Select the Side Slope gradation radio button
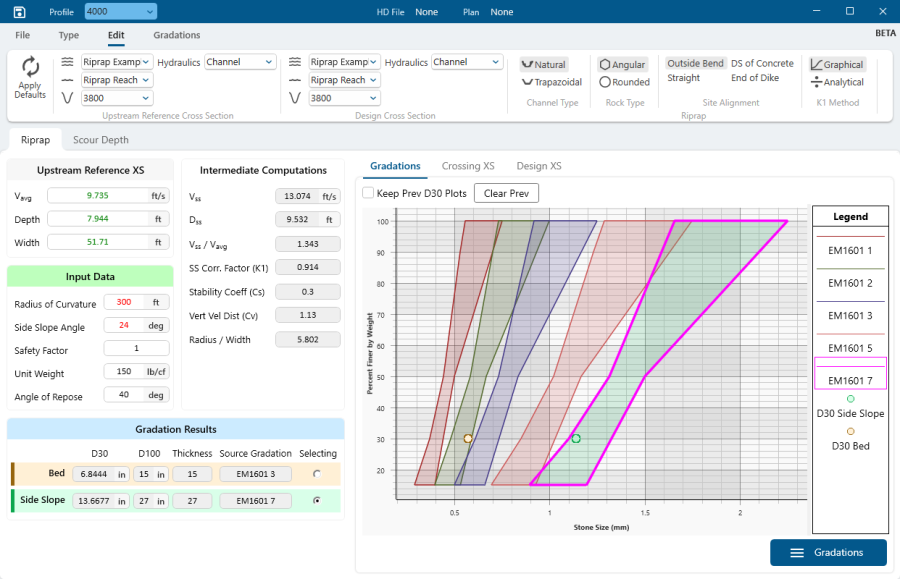This screenshot has height=579, width=900. (317, 501)
